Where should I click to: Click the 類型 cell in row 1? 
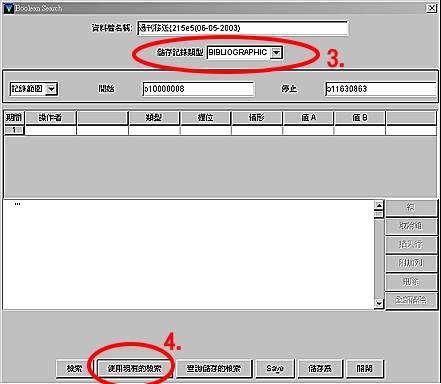[154, 130]
